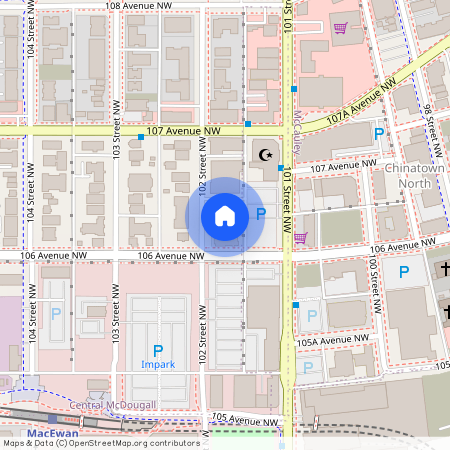Click the 98 Street NW street label
The image size is (450, 450).
tap(432, 131)
